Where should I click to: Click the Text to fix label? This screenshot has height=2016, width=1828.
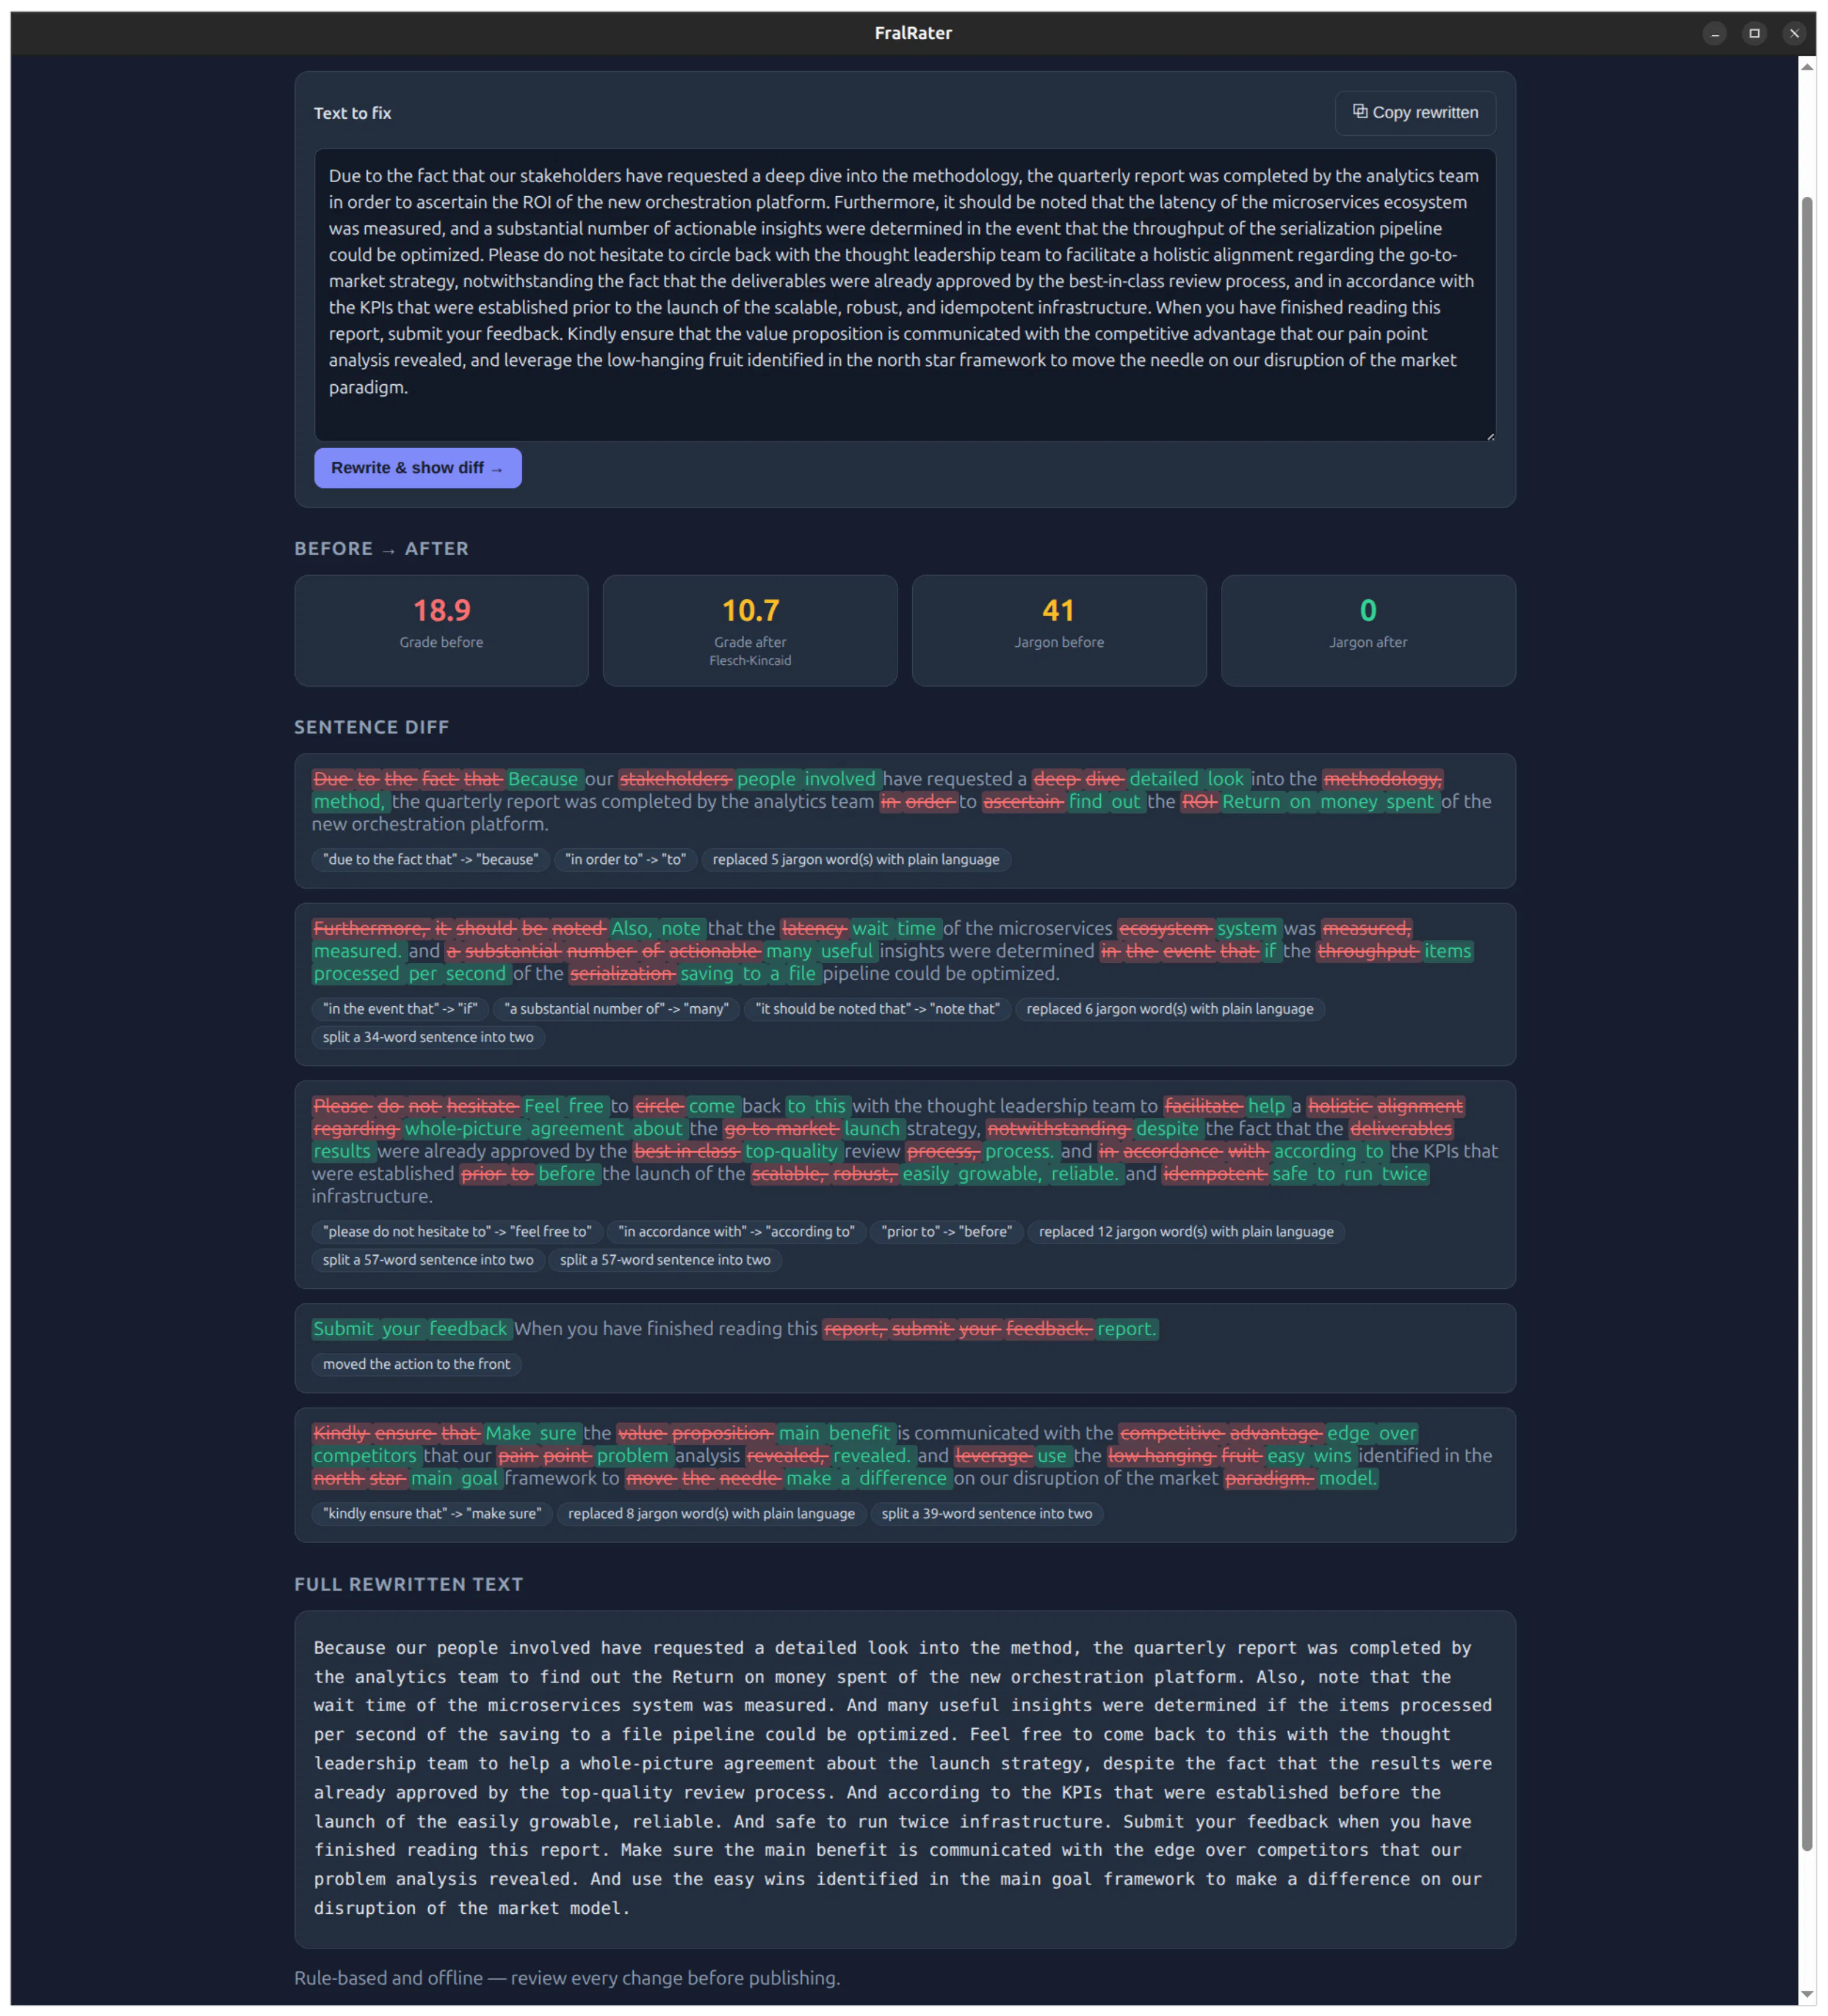point(353,113)
